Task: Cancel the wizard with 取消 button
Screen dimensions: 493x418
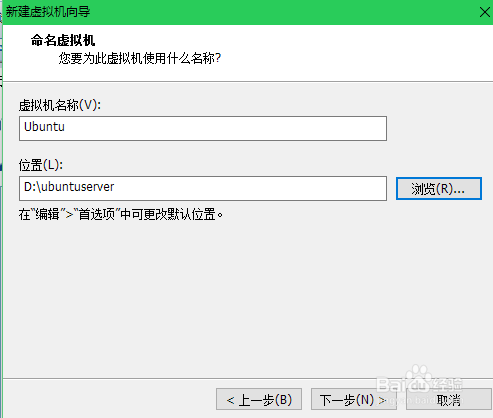Action: point(449,399)
